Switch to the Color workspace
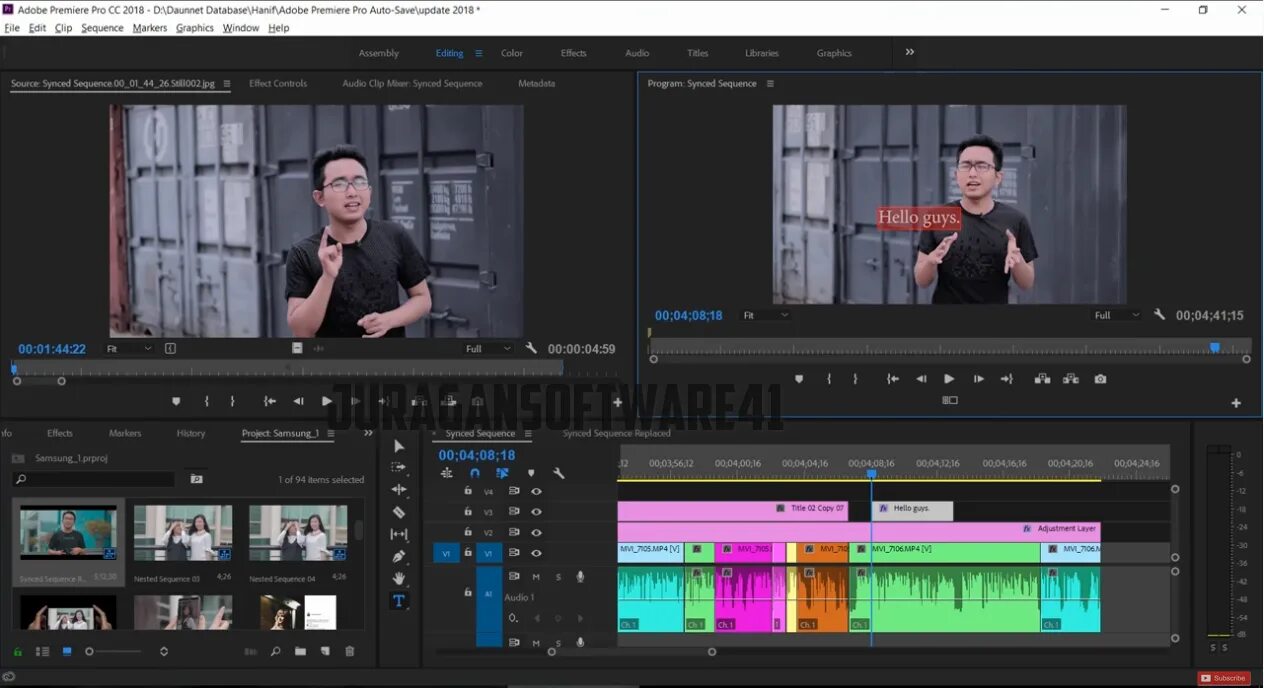1264x688 pixels. tap(512, 53)
